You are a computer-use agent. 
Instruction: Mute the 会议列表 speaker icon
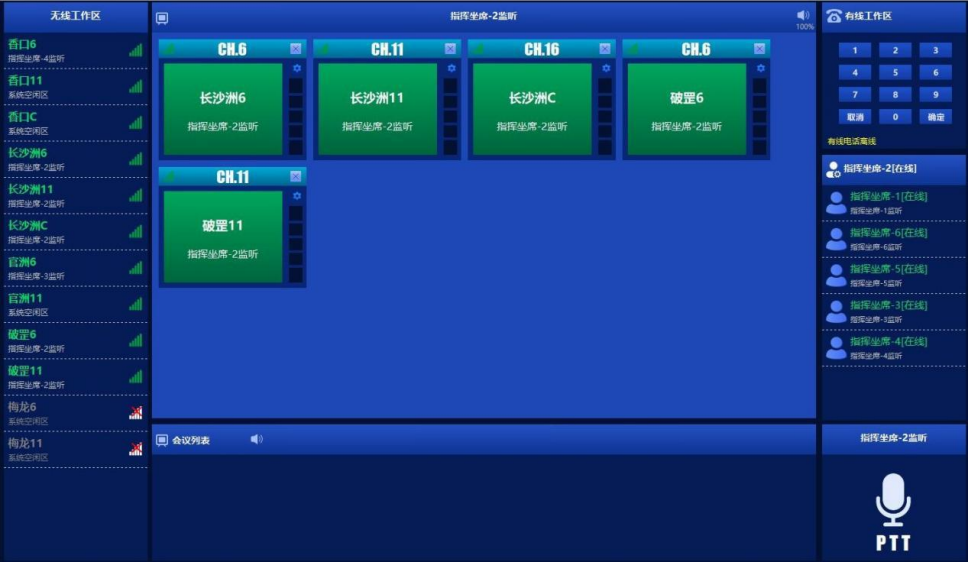point(256,439)
